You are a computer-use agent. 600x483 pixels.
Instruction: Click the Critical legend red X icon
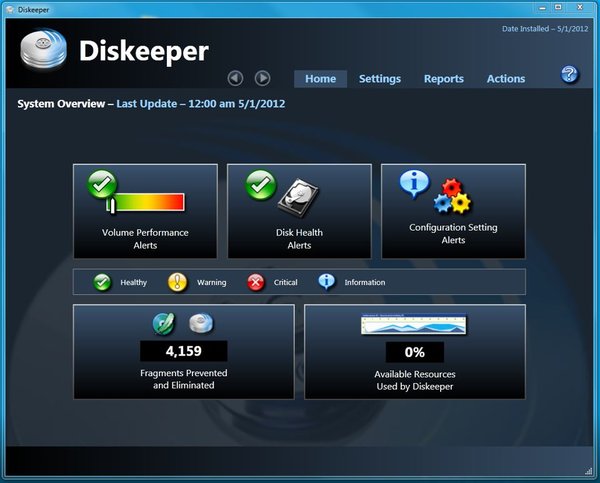tap(256, 282)
